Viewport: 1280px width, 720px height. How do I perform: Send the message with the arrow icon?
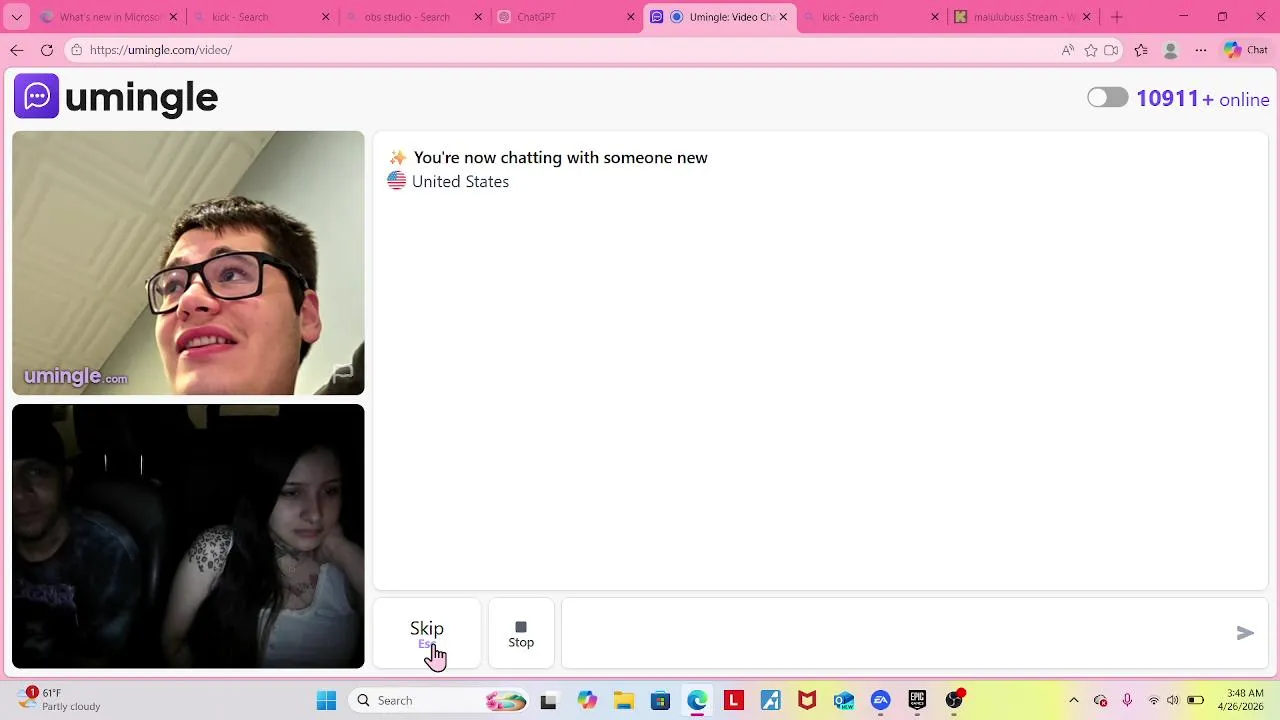(x=1245, y=633)
